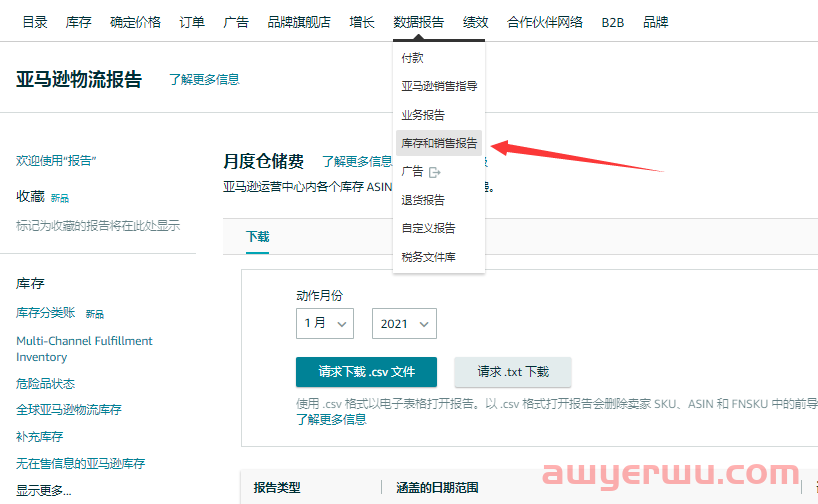Select 付款 in the dropdown menu
The height and width of the screenshot is (504, 818).
[x=412, y=58]
